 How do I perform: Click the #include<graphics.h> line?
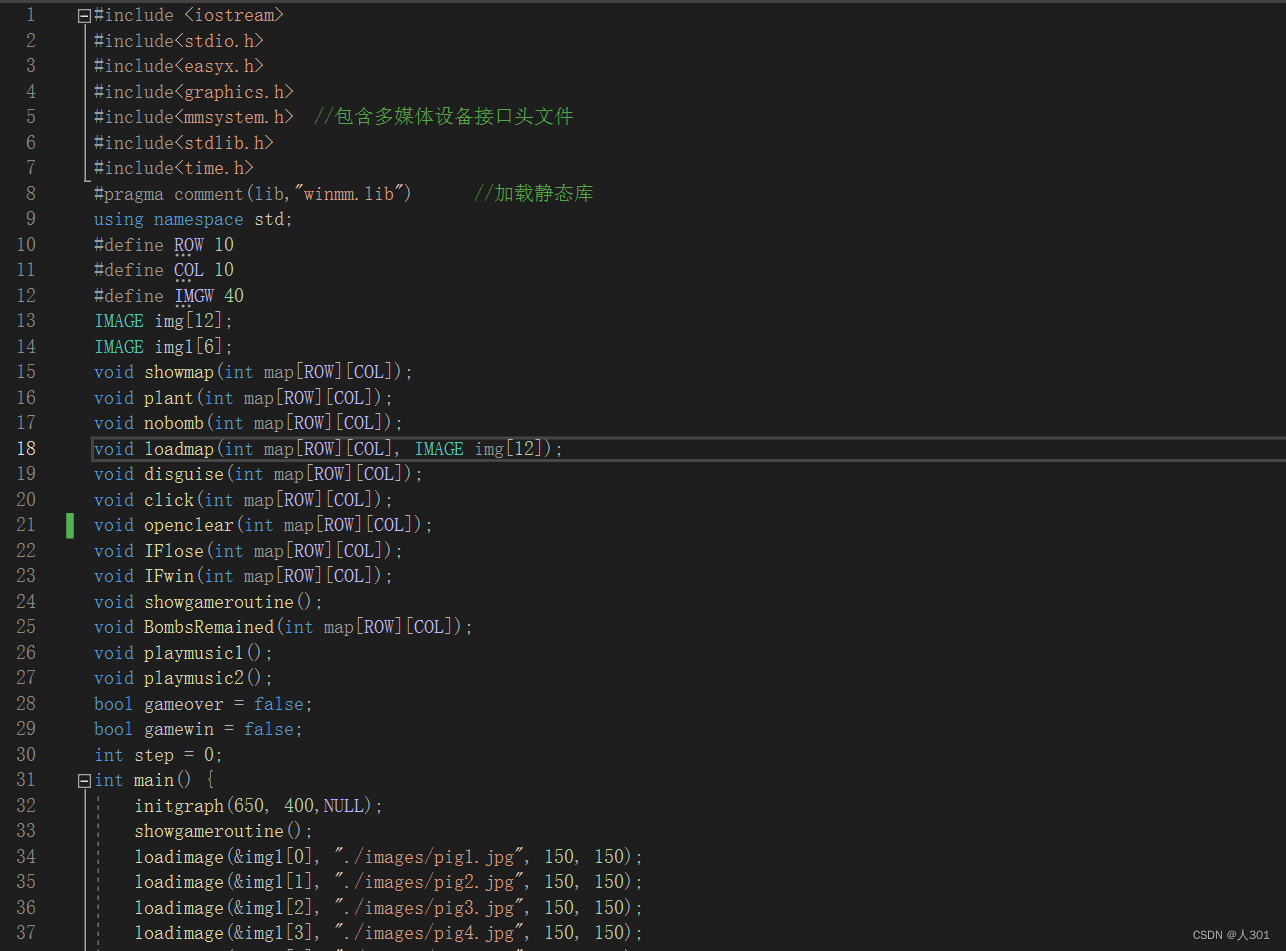click(194, 92)
